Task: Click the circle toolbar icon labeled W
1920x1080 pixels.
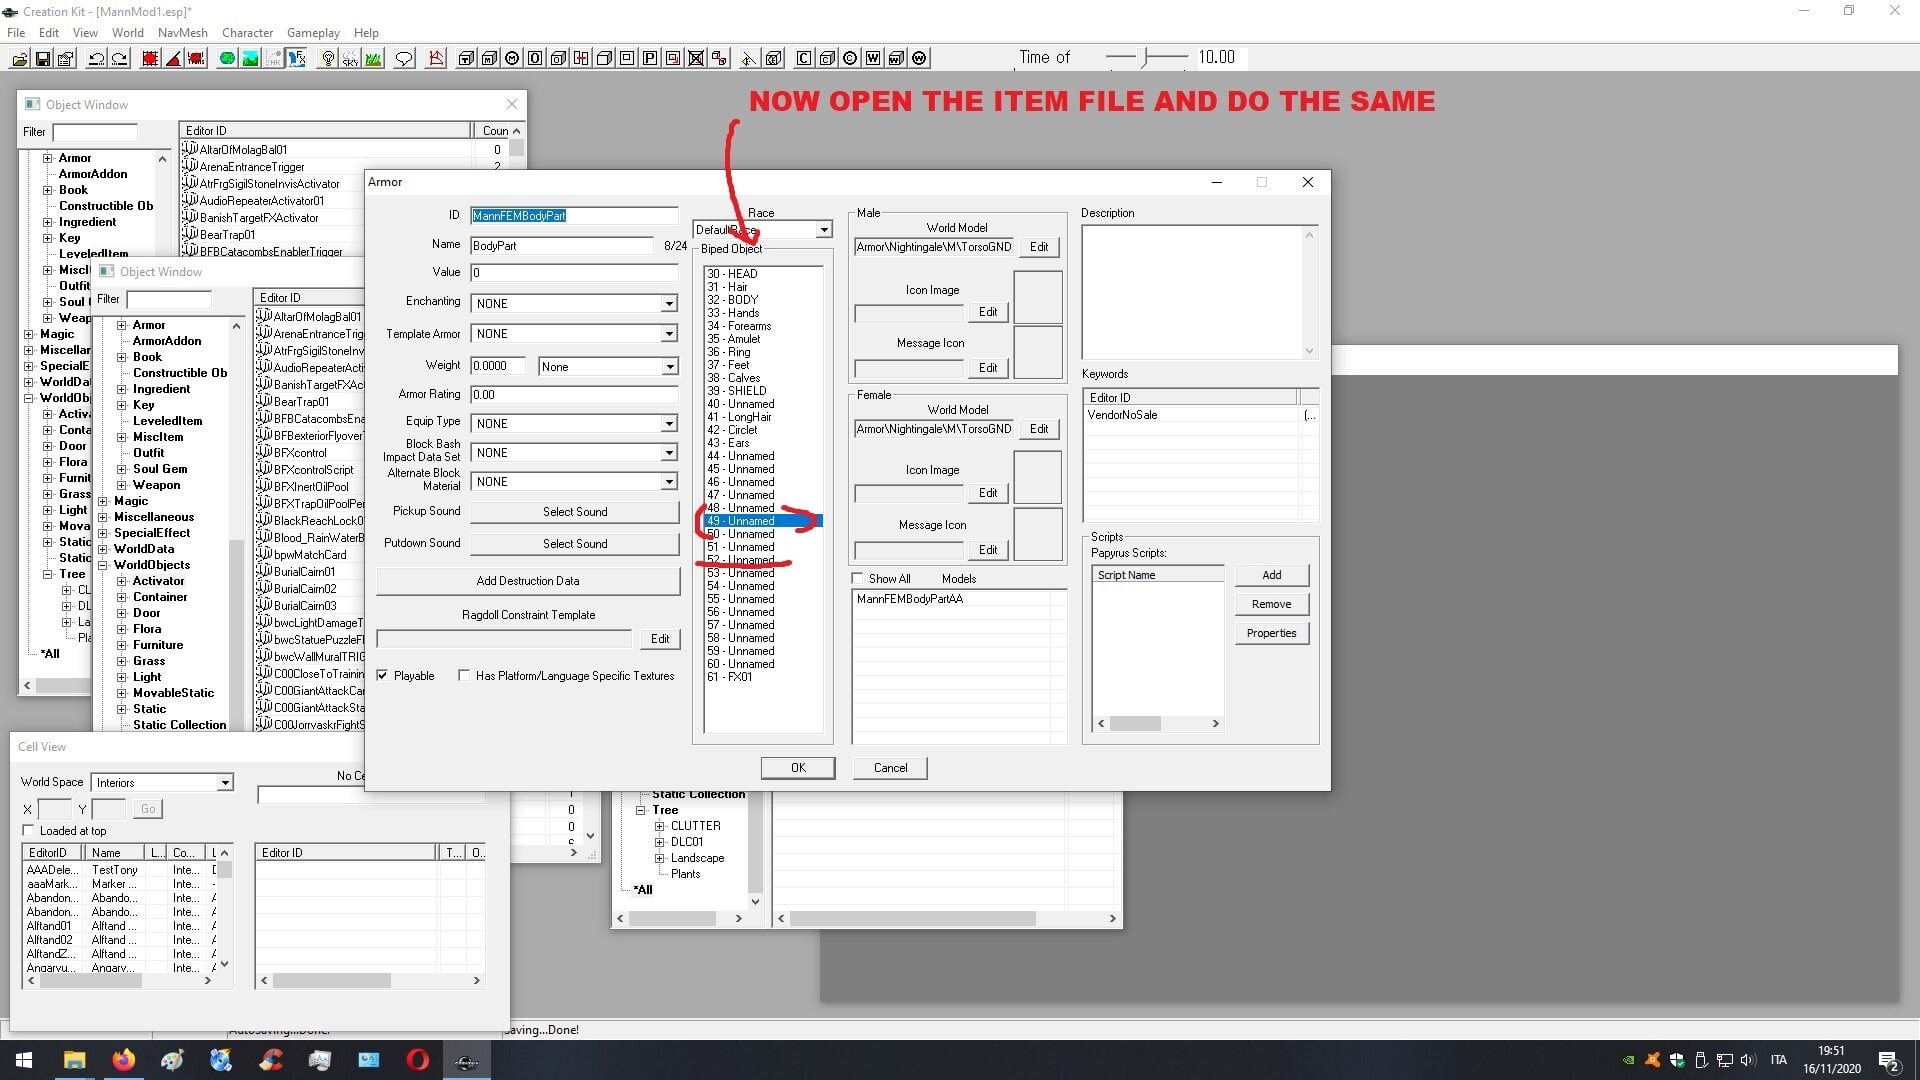Action: pyautogui.click(x=919, y=58)
